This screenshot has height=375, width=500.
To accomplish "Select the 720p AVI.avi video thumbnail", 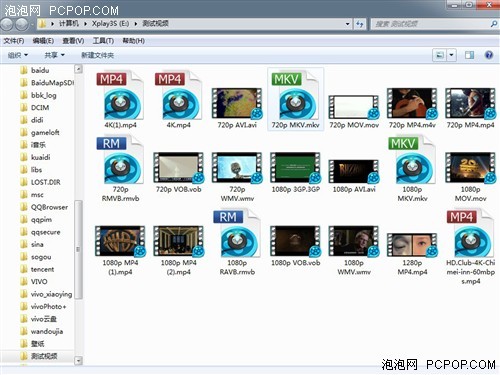I will tap(237, 103).
